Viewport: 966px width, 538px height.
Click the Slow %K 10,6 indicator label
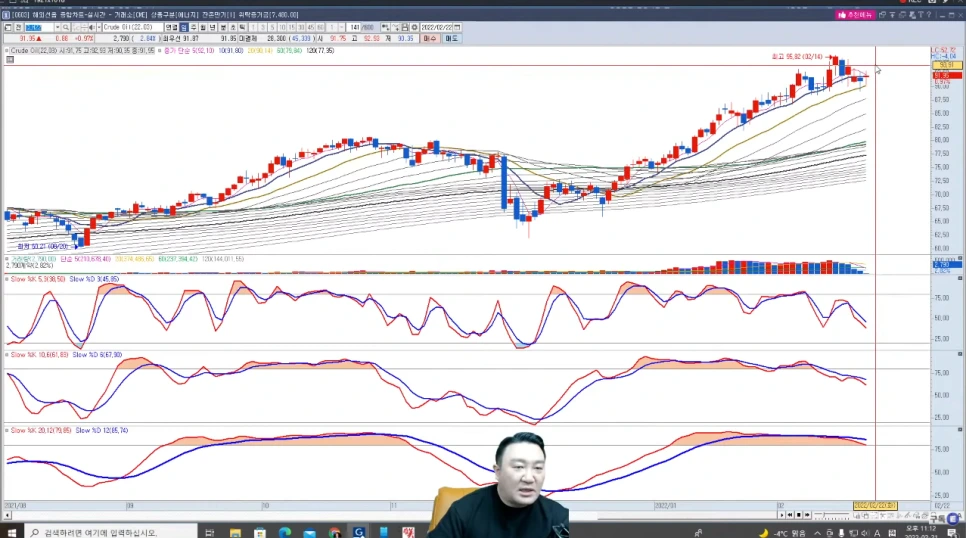tap(39, 355)
